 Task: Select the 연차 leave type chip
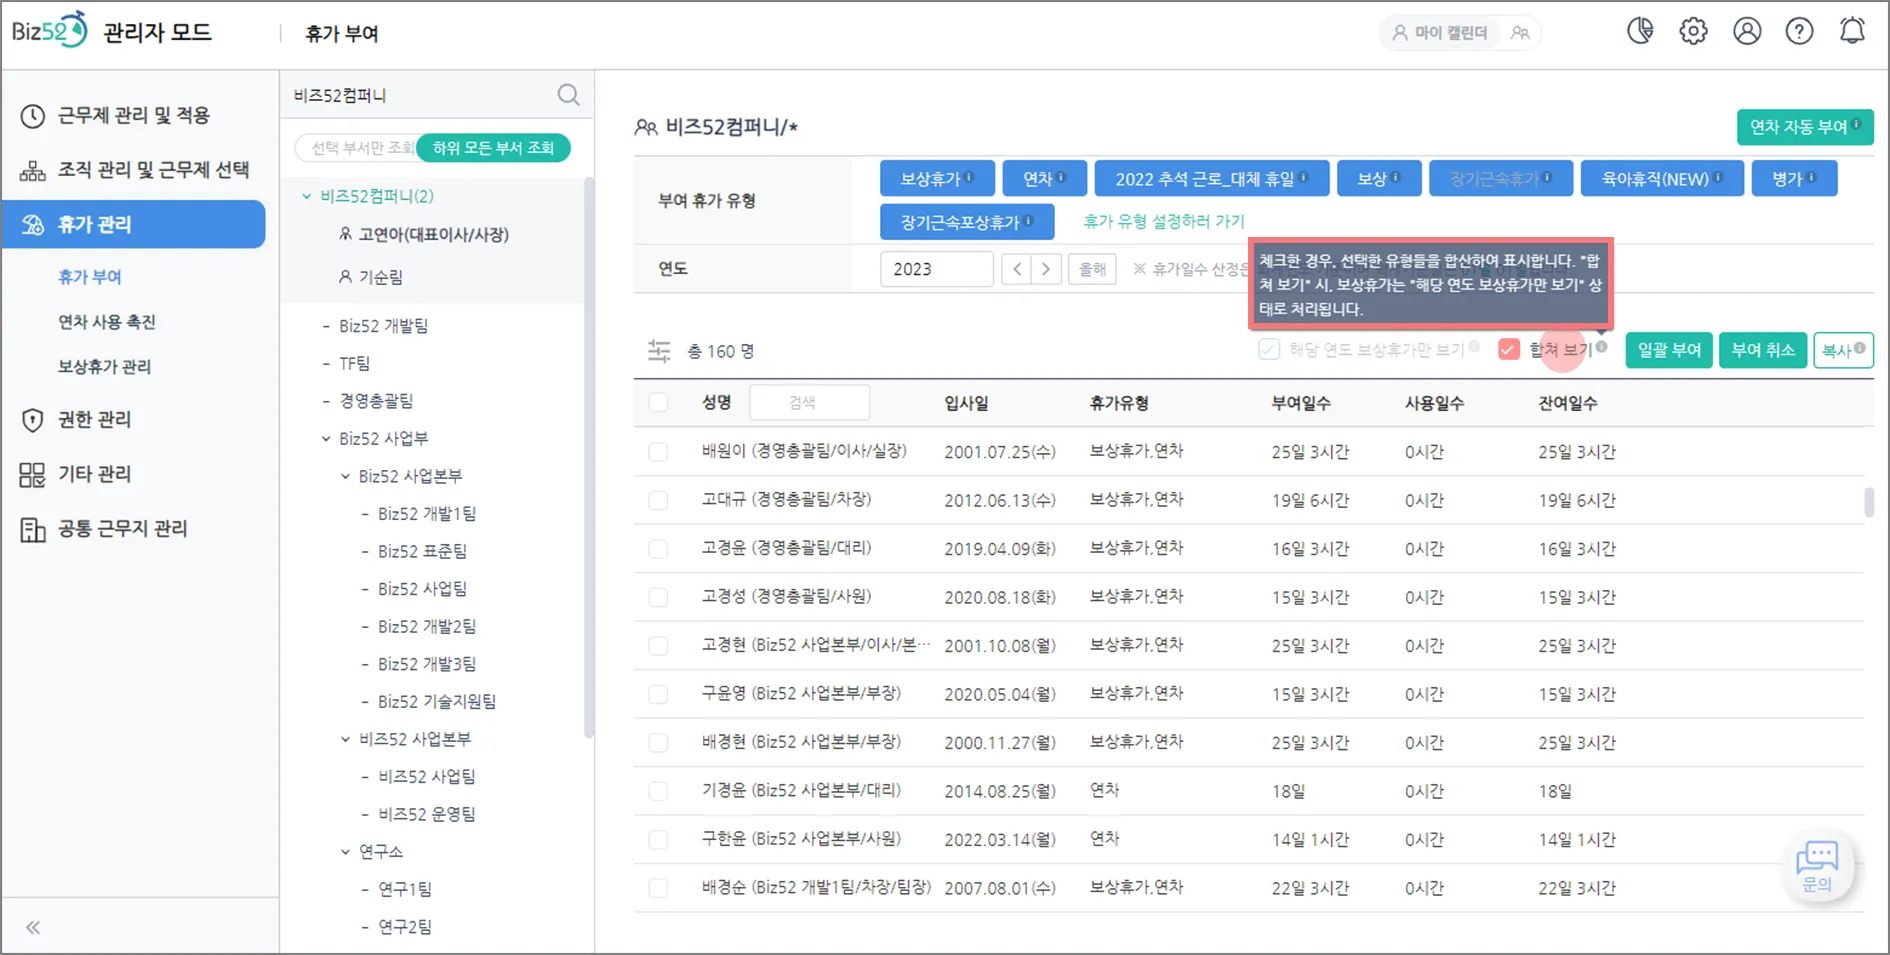[1045, 179]
